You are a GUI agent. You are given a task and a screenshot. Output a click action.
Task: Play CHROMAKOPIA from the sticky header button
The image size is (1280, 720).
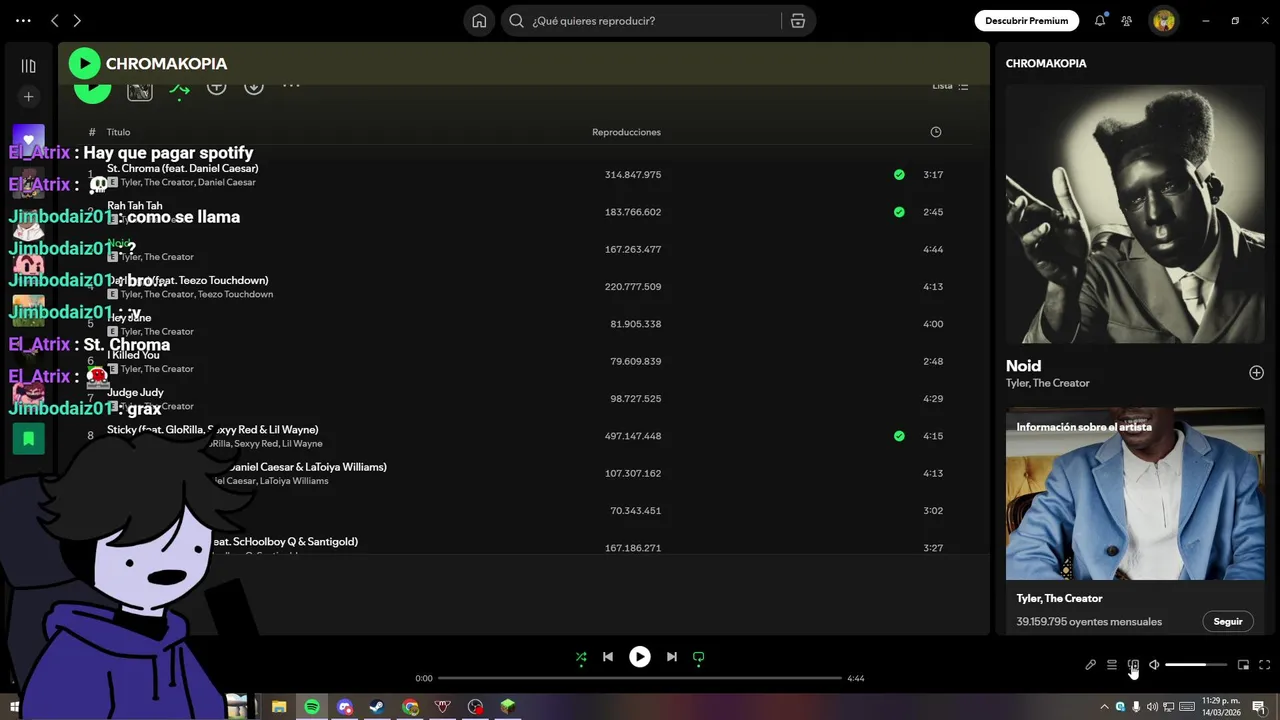point(84,63)
